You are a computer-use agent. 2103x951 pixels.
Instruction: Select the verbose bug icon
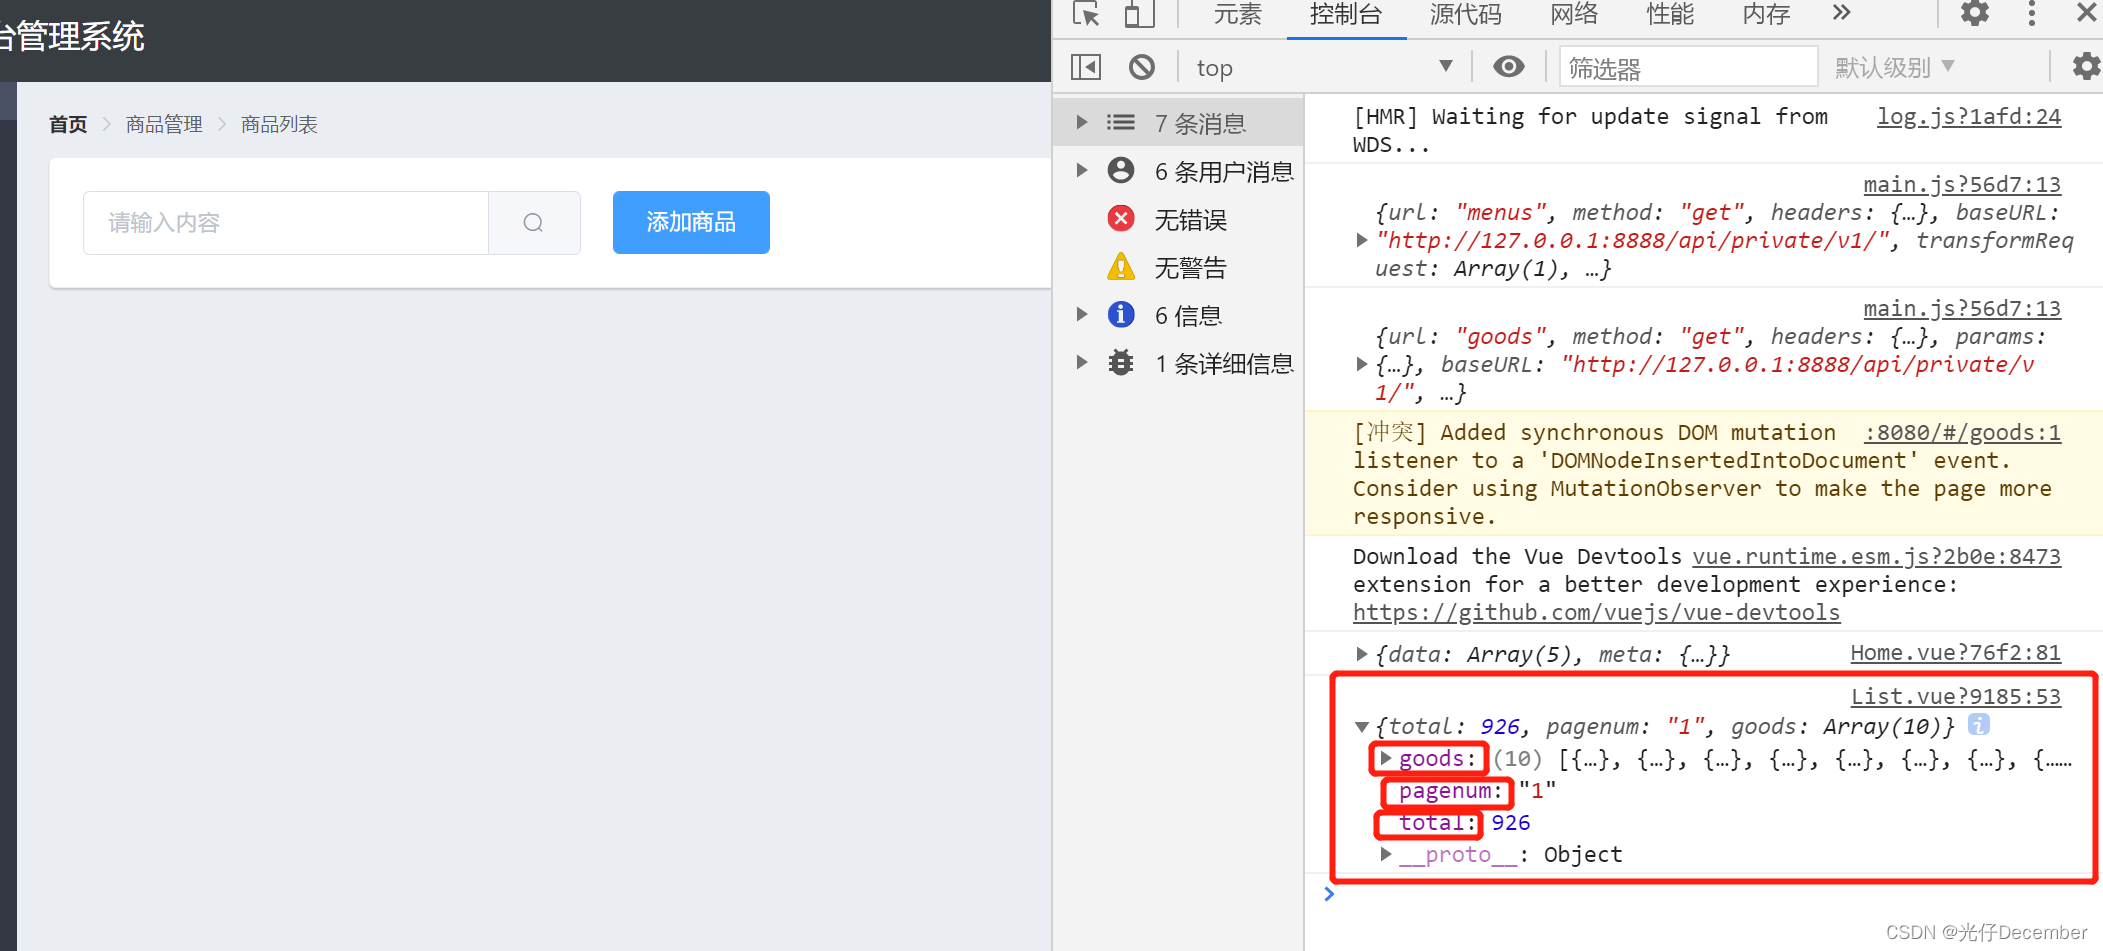tap(1121, 362)
